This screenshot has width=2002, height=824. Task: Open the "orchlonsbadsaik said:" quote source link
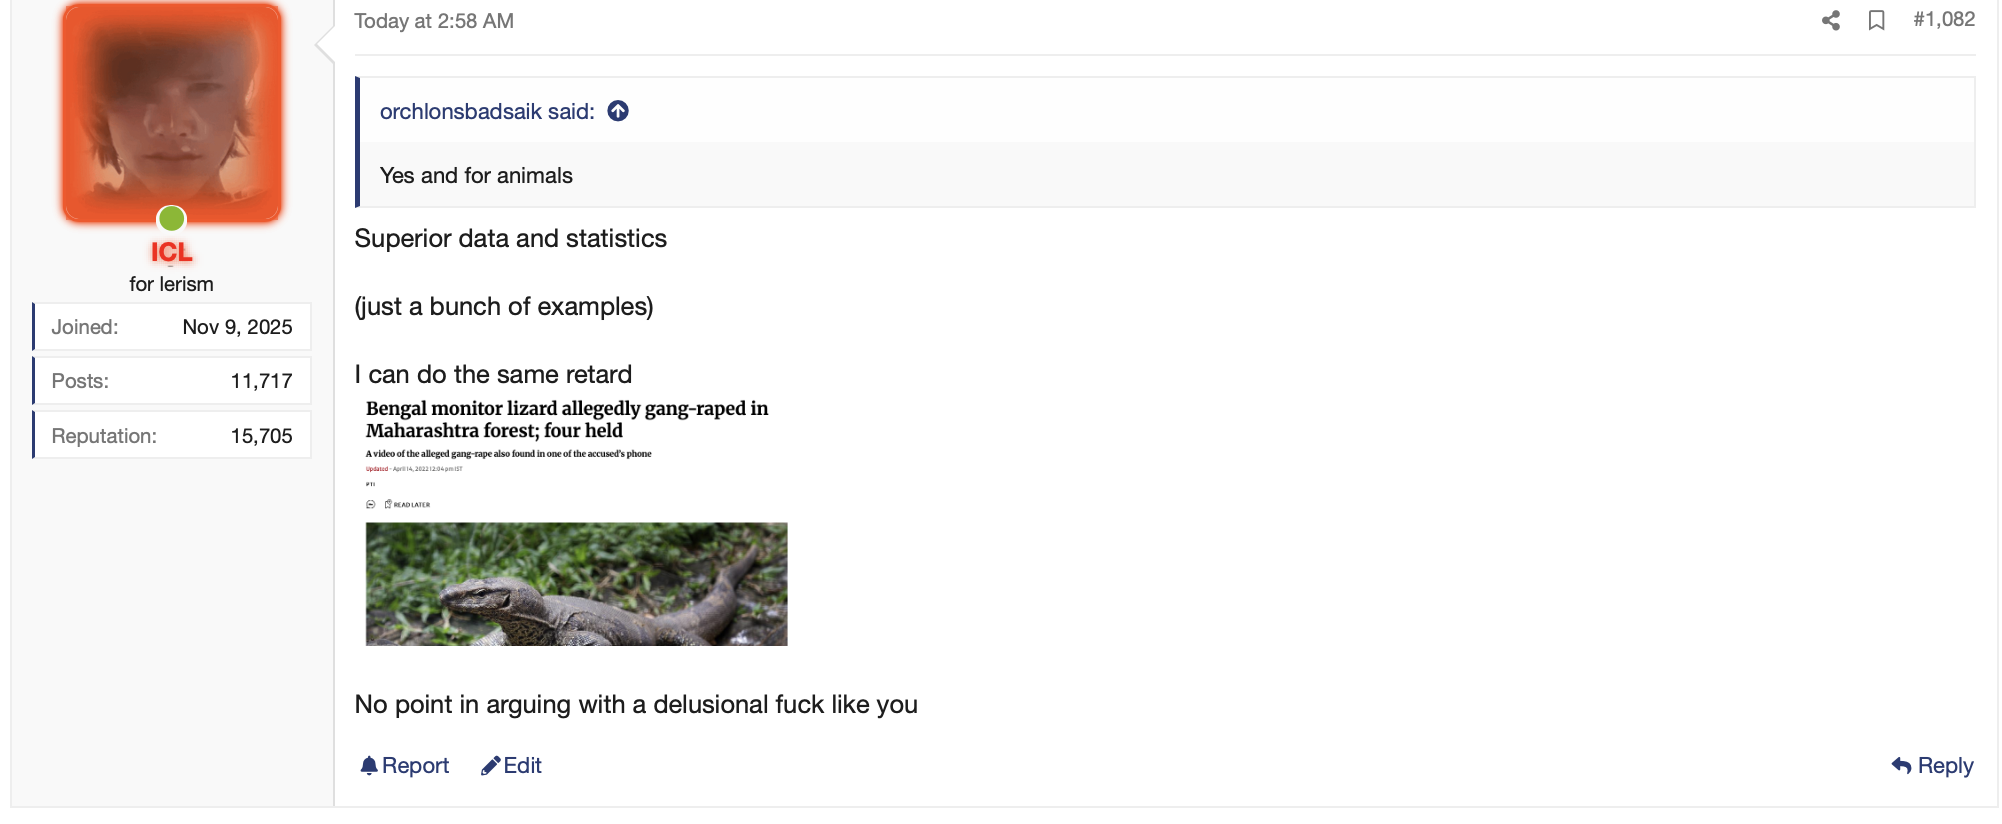(x=487, y=111)
